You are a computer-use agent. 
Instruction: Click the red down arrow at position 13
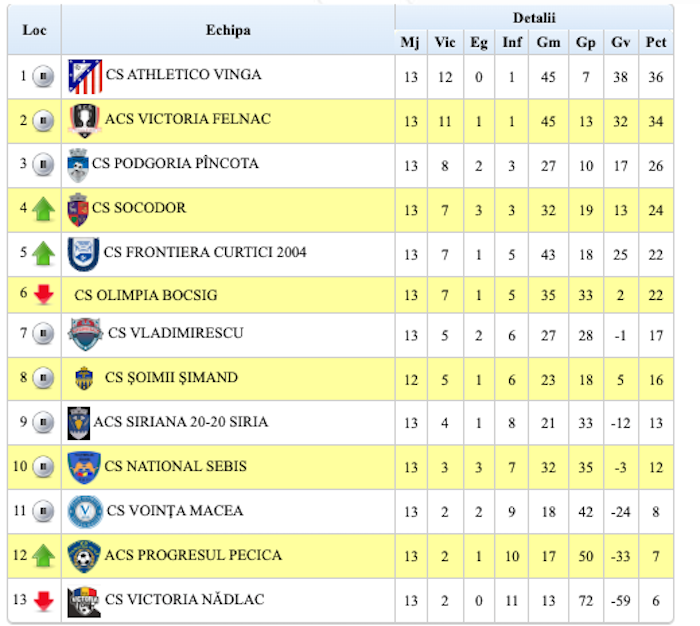click(42, 601)
